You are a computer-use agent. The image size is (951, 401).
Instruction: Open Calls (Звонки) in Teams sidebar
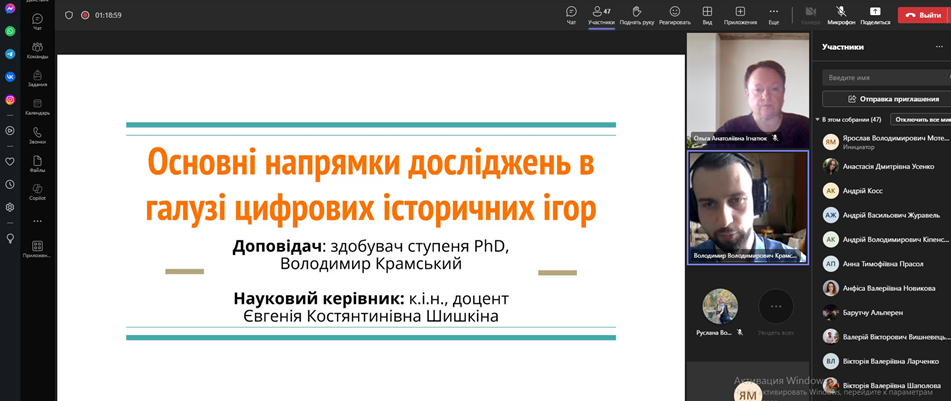coord(37,135)
